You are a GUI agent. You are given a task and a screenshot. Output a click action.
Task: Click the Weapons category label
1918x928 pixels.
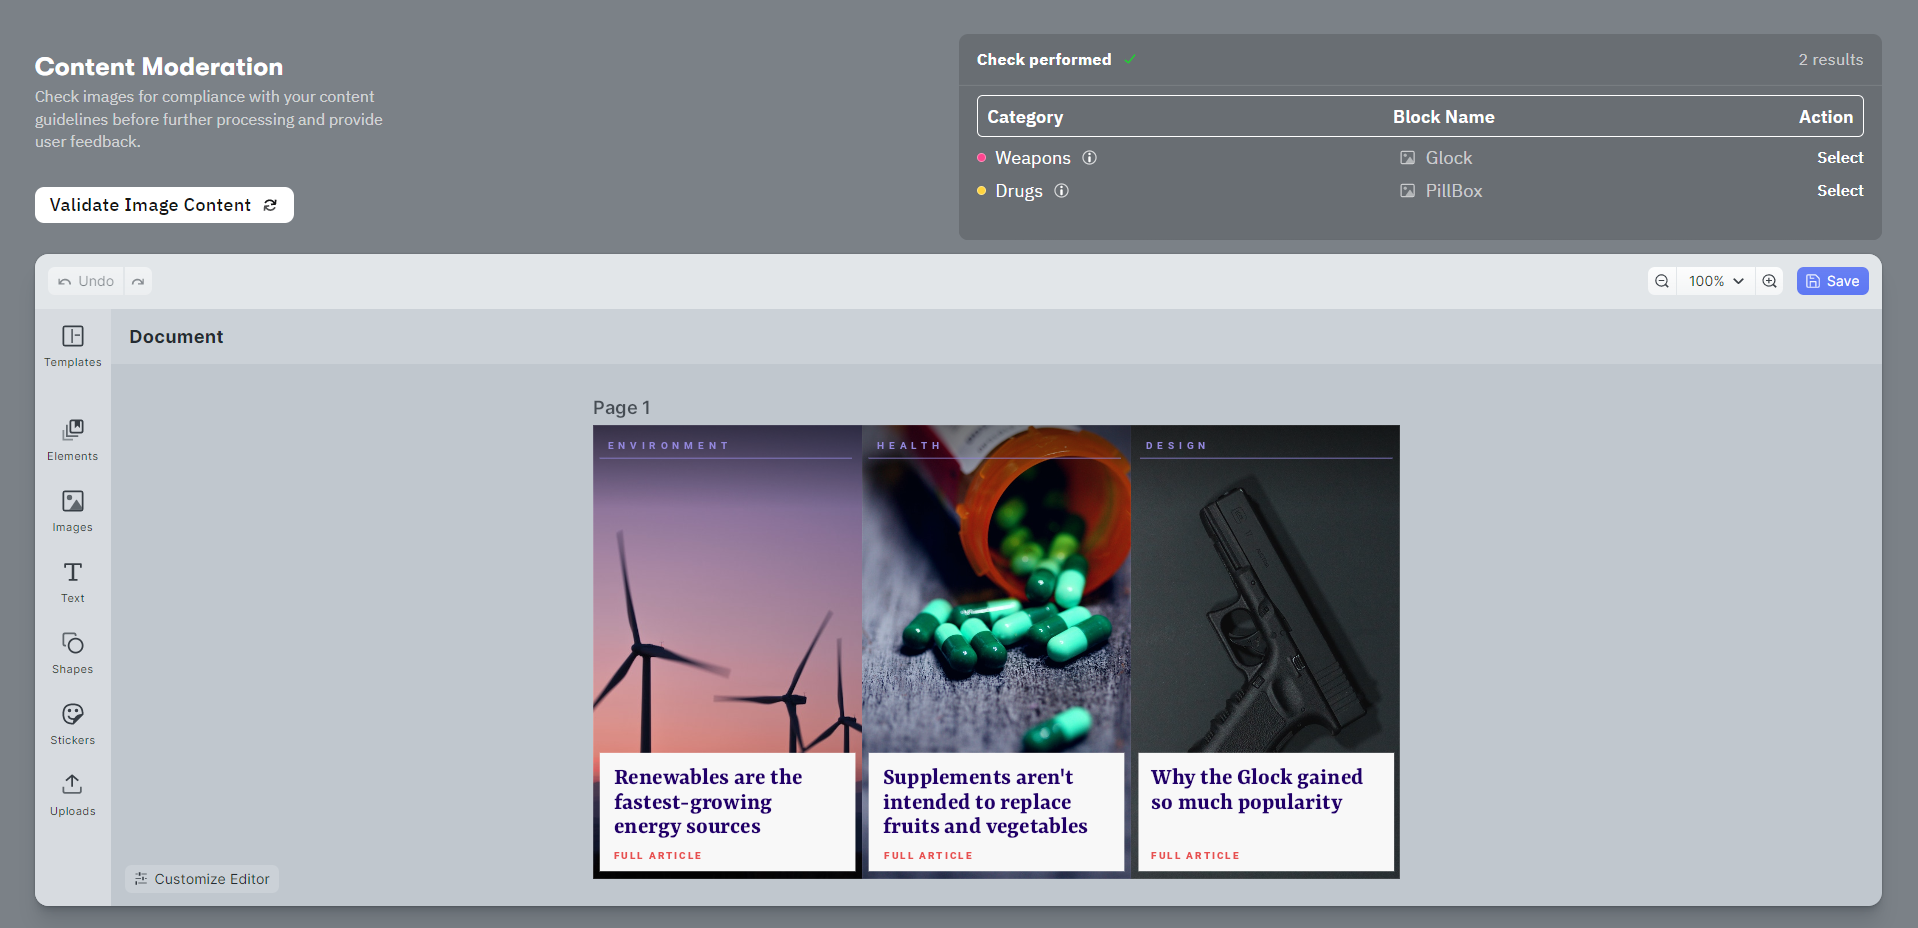click(x=1033, y=158)
